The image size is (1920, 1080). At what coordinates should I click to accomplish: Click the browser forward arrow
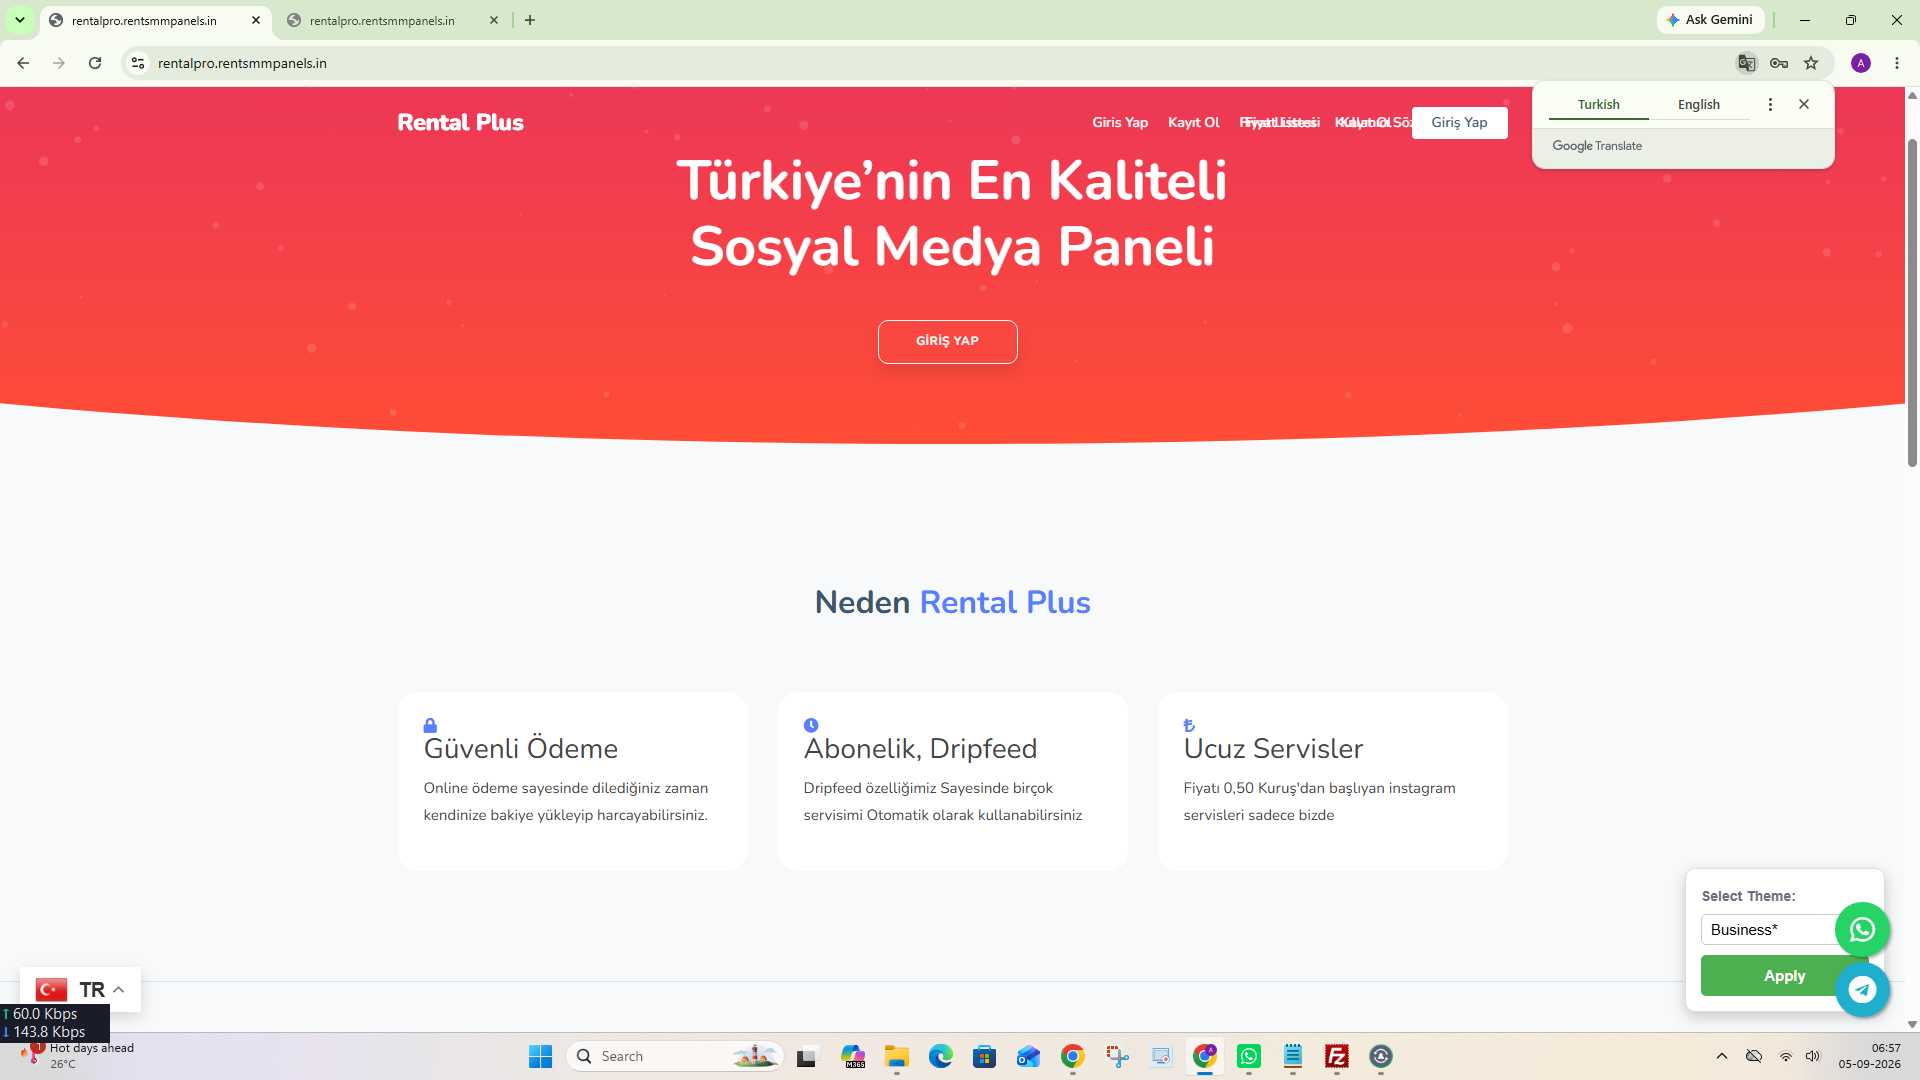(x=59, y=63)
